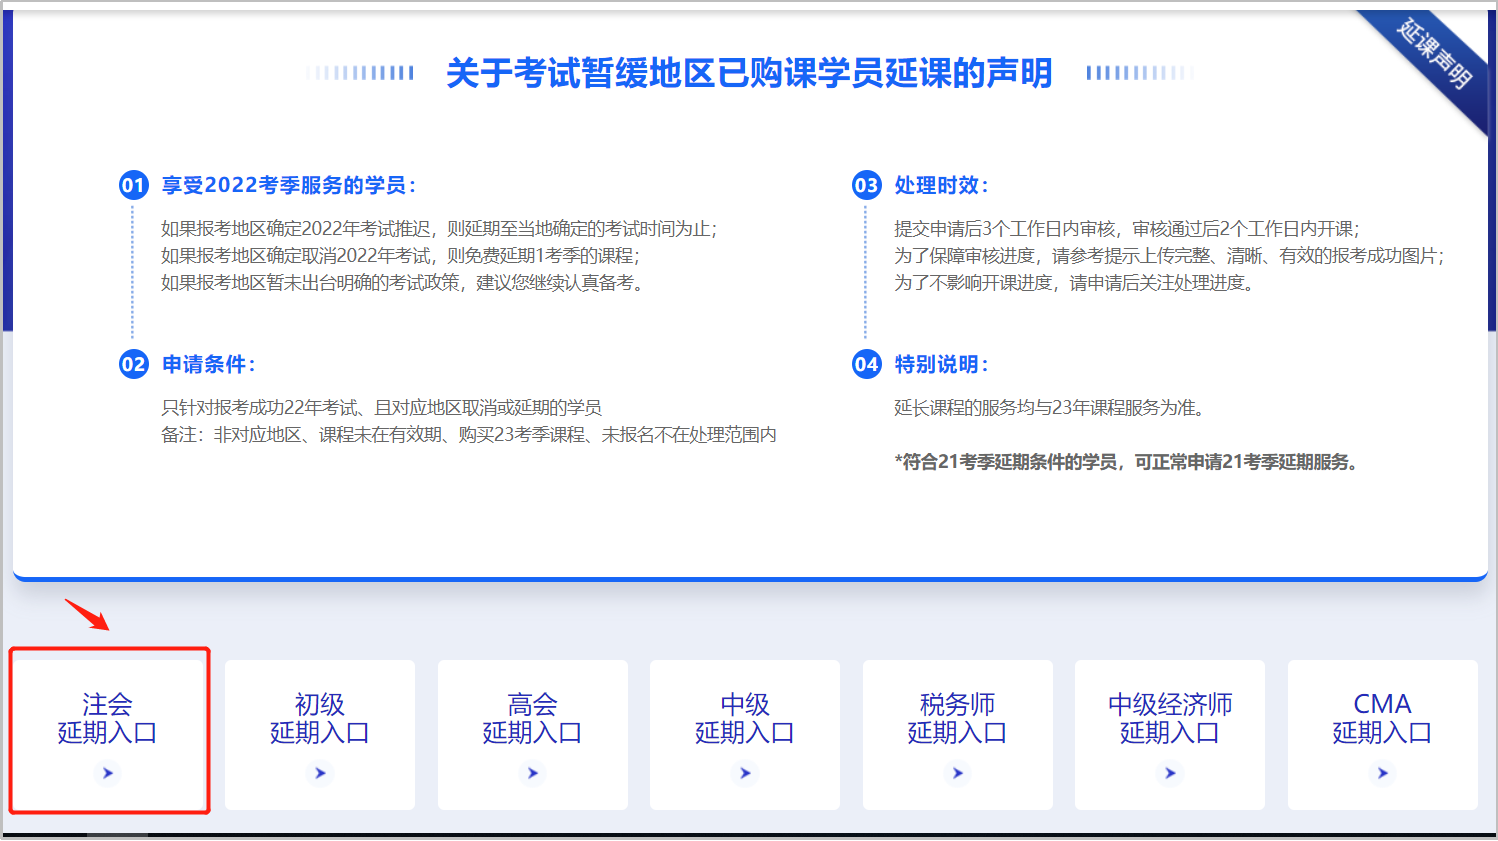The width and height of the screenshot is (1498, 841).
Task: Click the arrow icon in 高会延期入口 card
Action: [533, 773]
